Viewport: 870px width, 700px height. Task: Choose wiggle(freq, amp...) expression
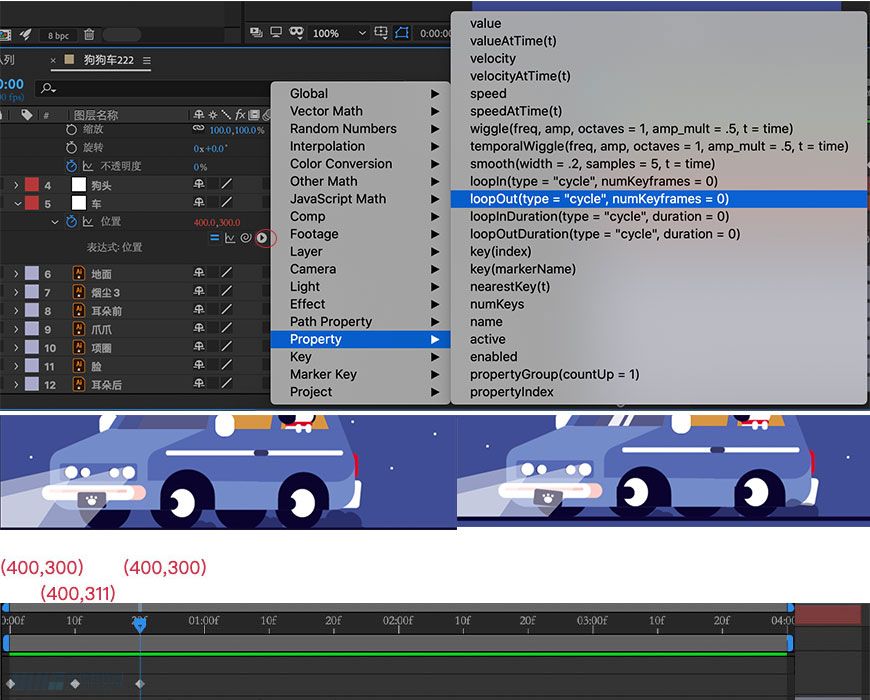tap(659, 129)
